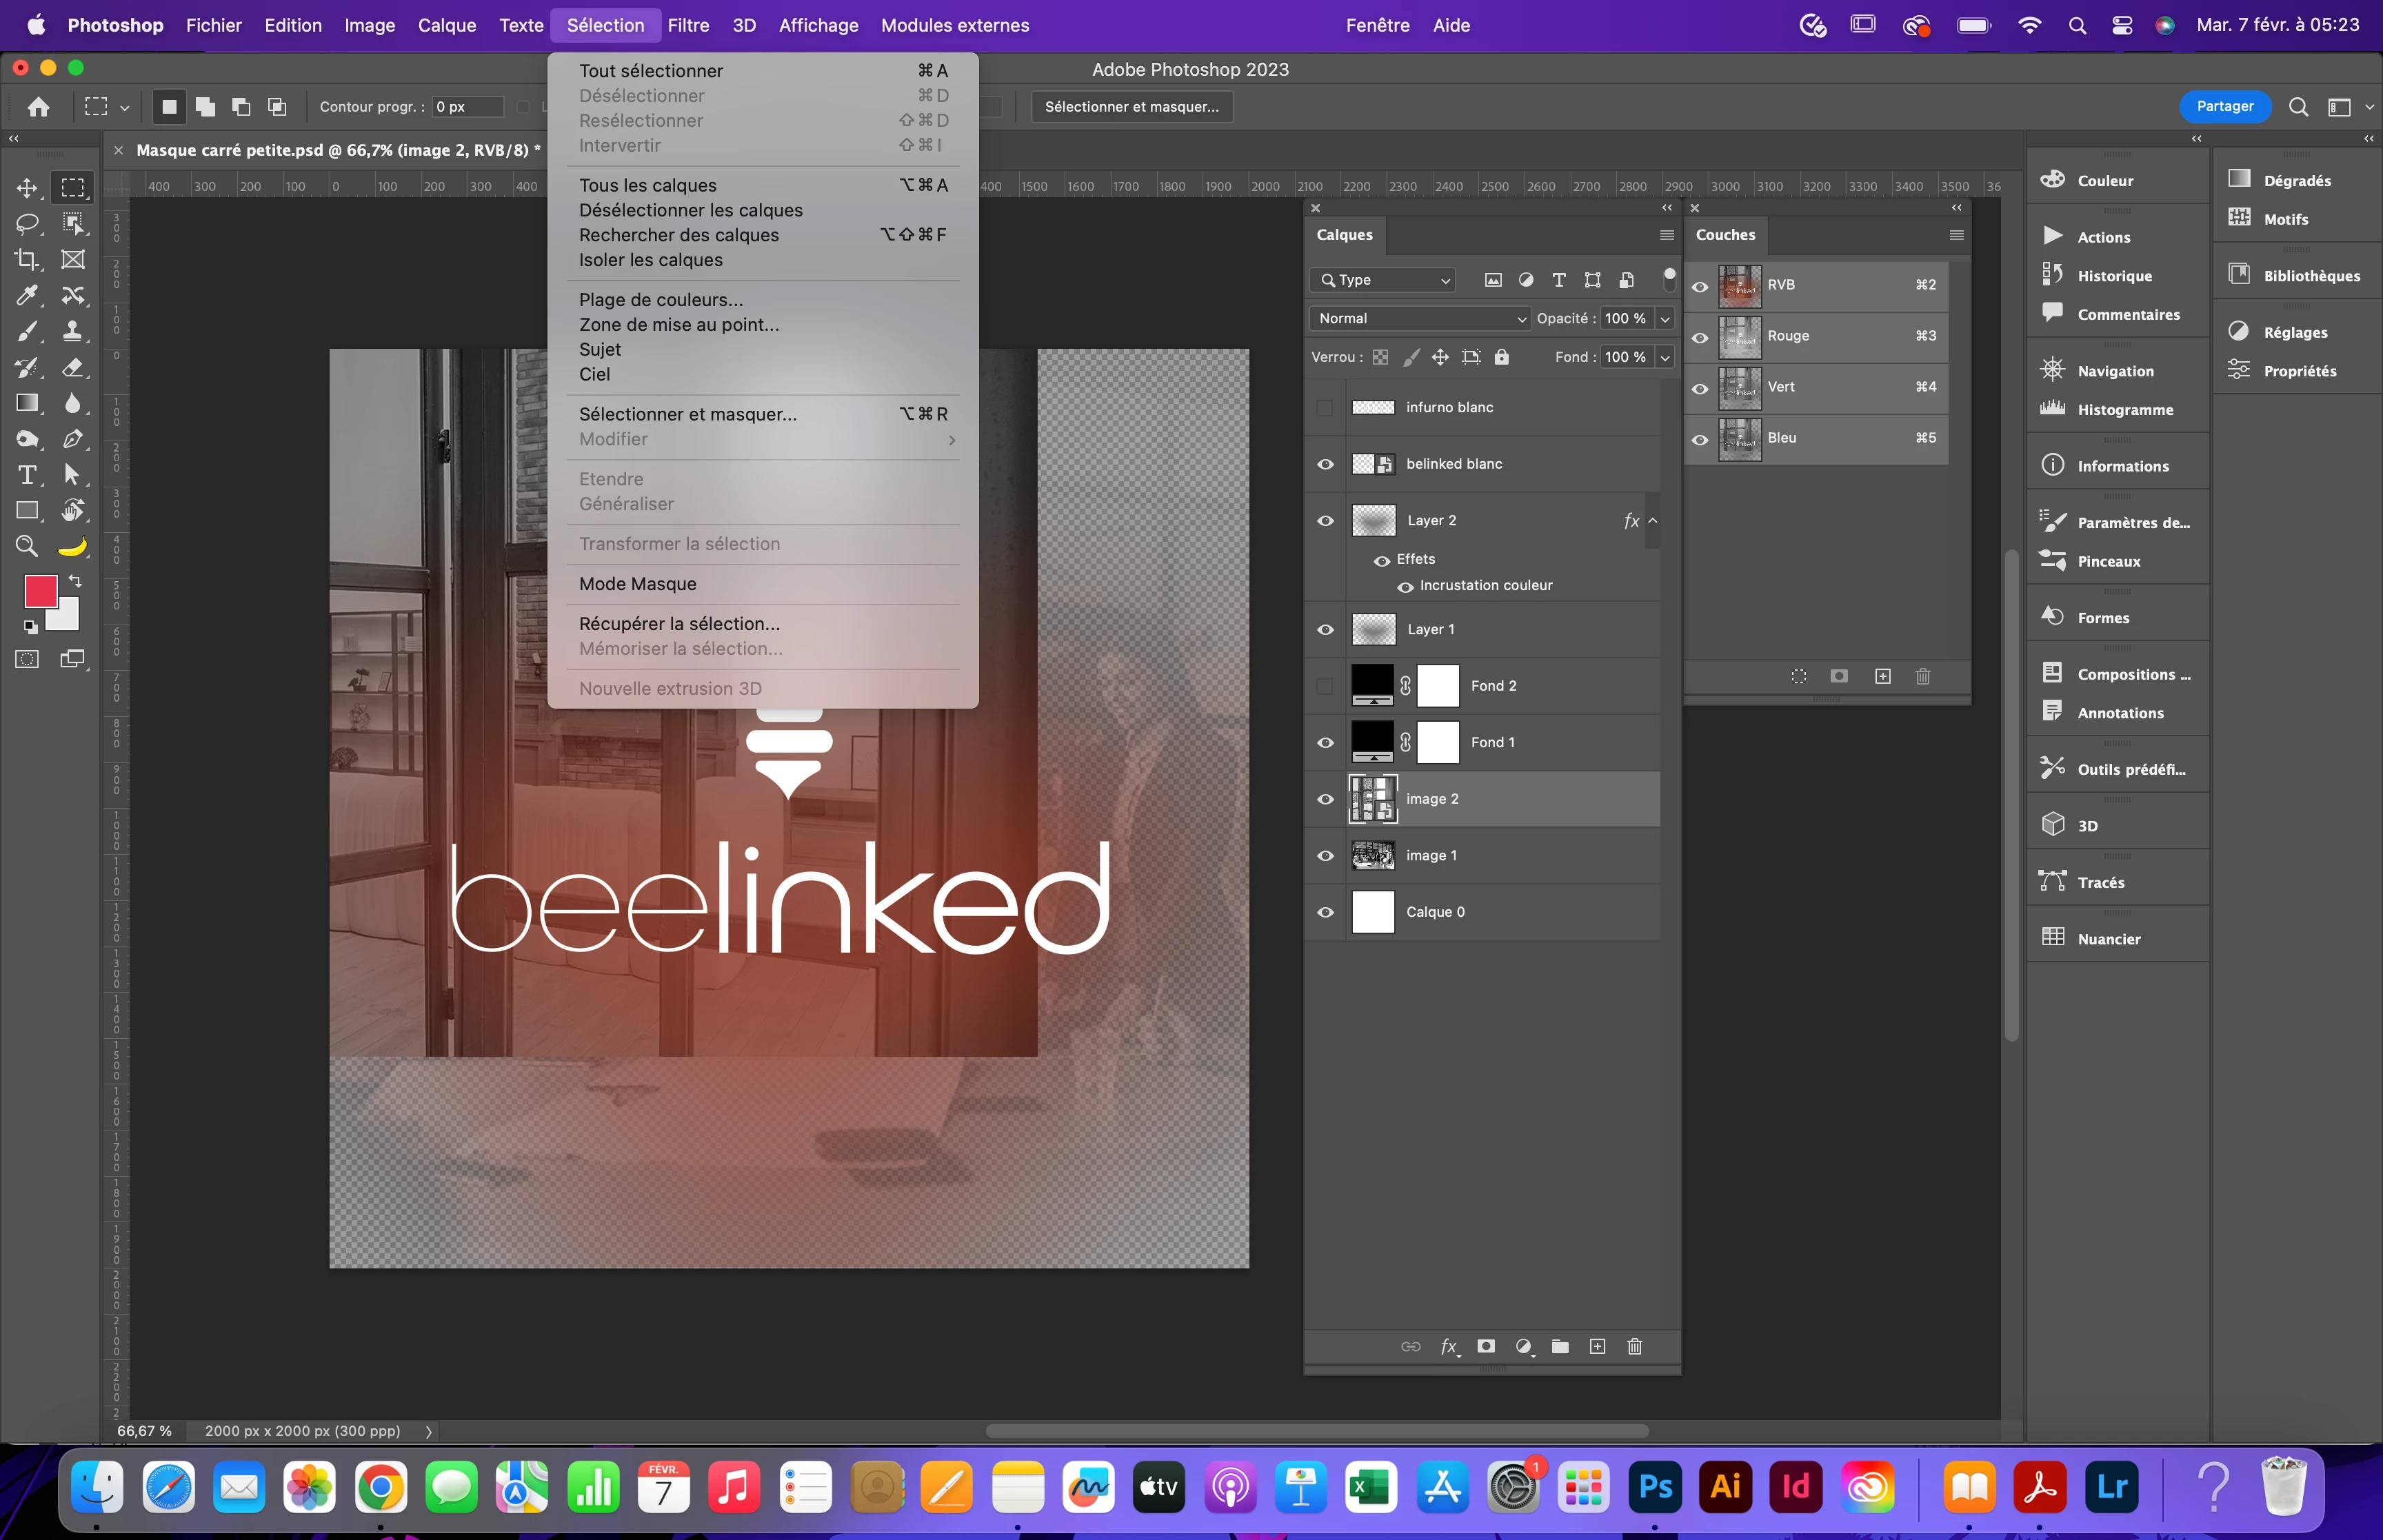Show the infurno blanc layer
Image resolution: width=2383 pixels, height=1540 pixels.
click(1325, 407)
